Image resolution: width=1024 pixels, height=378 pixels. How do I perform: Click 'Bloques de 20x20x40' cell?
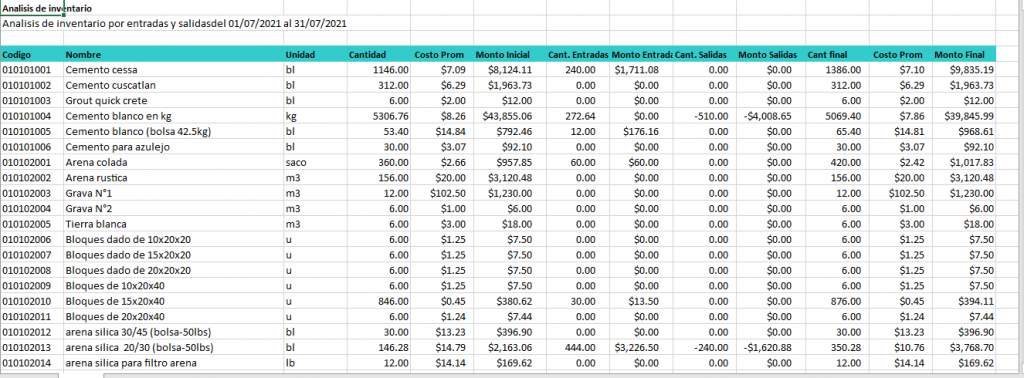173,317
